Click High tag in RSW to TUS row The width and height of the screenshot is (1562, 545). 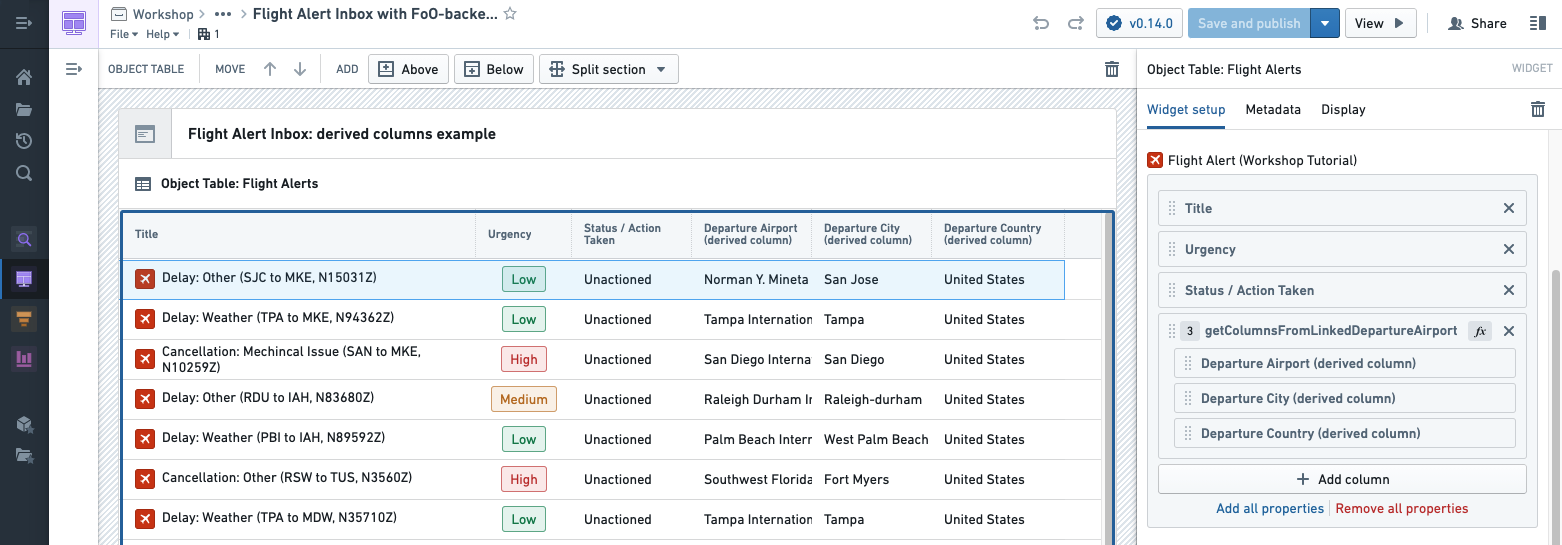(524, 479)
